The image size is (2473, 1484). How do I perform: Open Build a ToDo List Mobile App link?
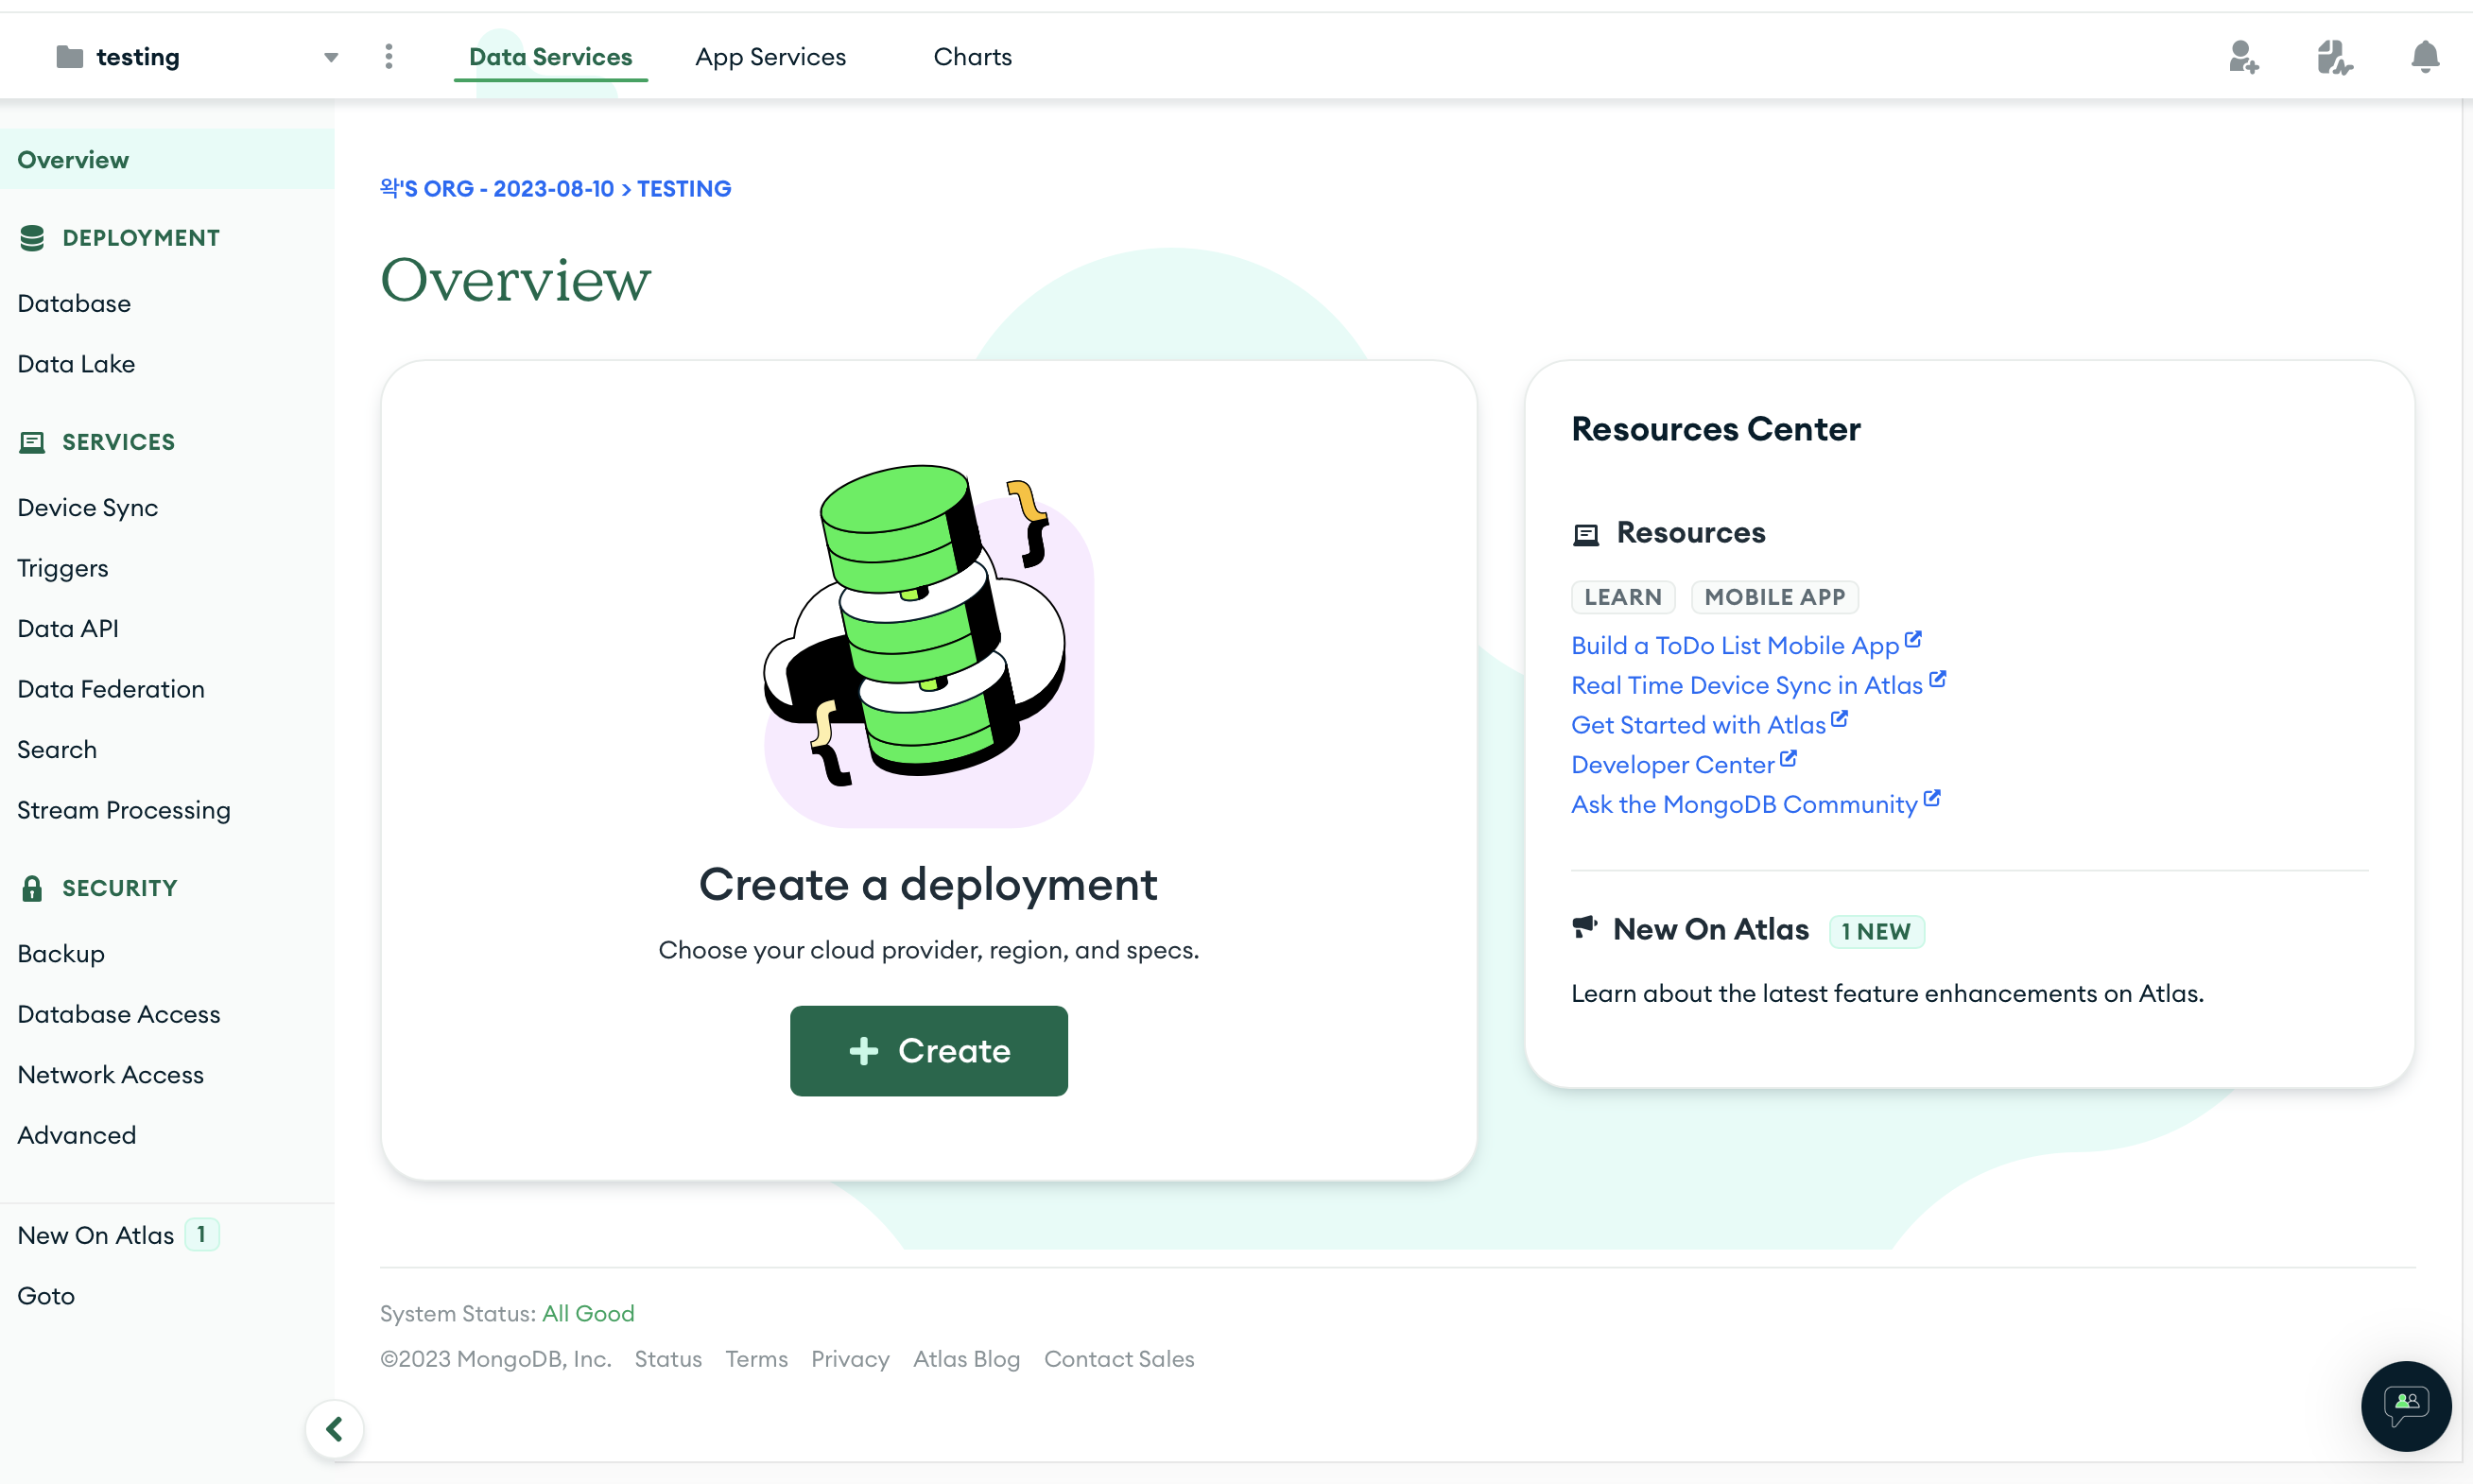[x=1734, y=645]
